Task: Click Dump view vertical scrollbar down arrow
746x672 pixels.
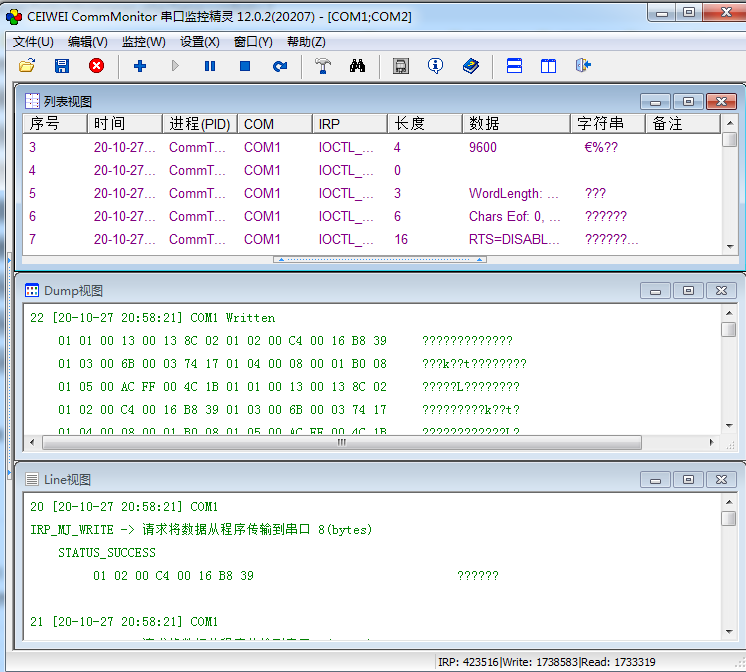Action: pyautogui.click(x=729, y=425)
